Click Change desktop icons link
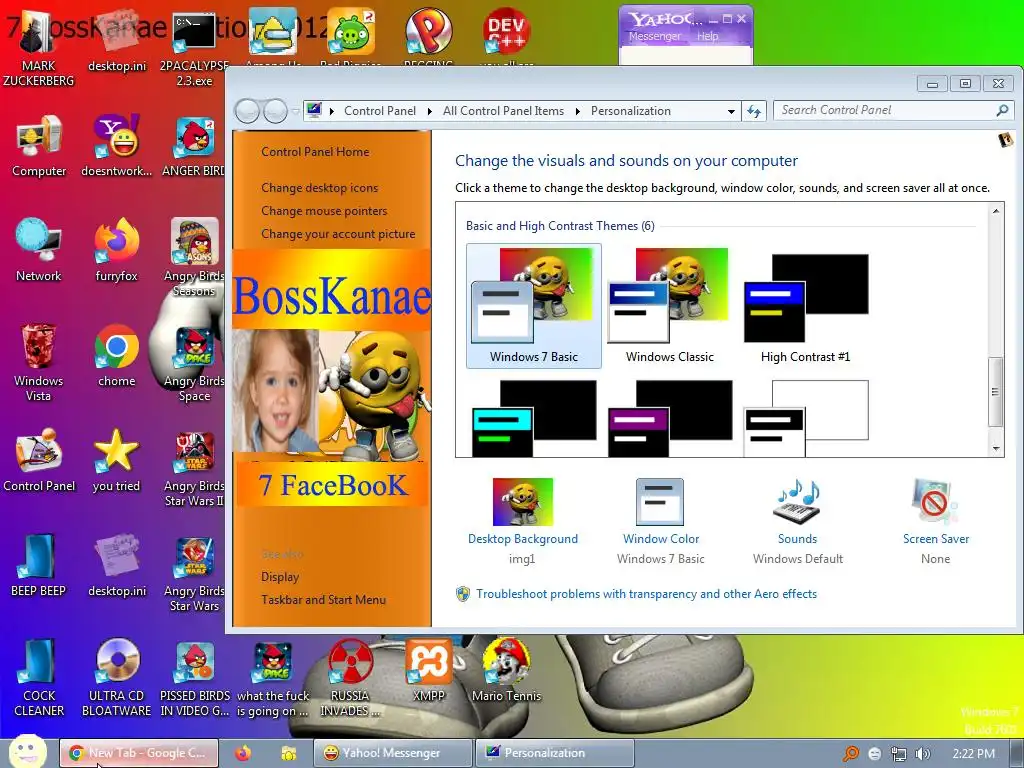 tap(319, 188)
